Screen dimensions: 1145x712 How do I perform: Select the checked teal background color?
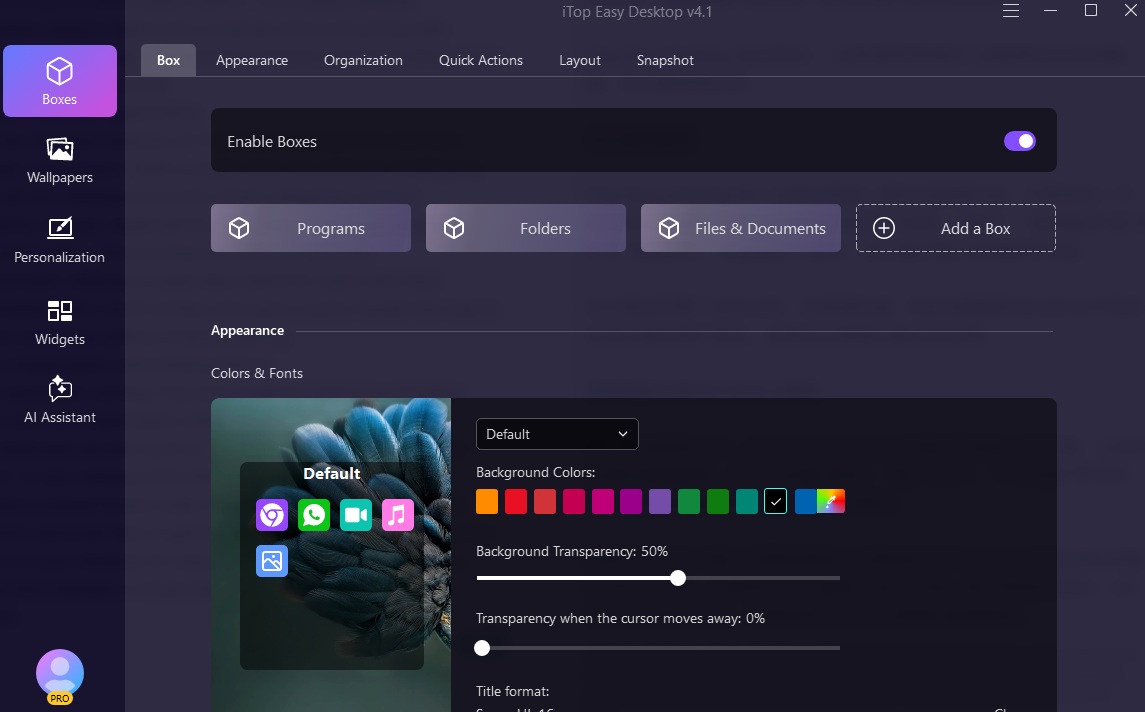(x=775, y=501)
